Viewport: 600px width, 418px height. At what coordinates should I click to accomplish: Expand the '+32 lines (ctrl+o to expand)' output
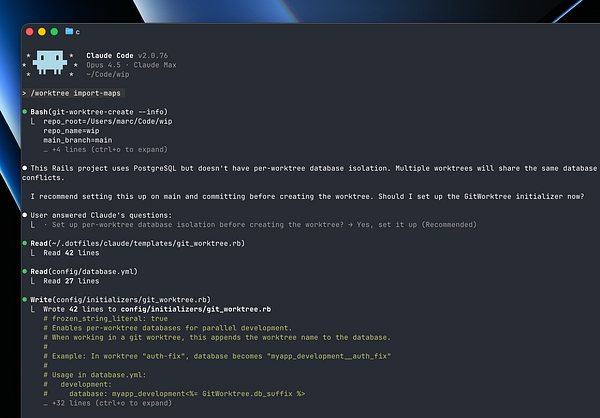pos(108,403)
